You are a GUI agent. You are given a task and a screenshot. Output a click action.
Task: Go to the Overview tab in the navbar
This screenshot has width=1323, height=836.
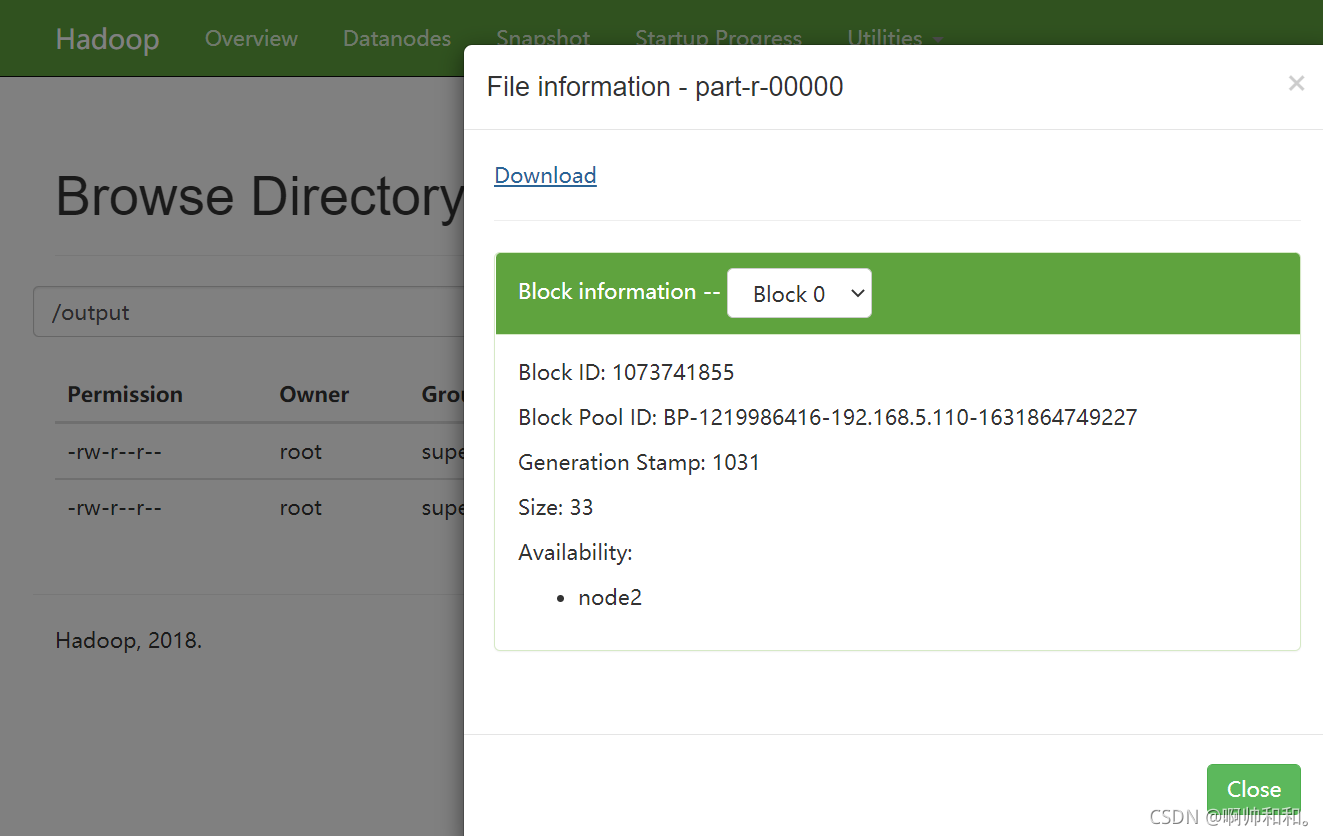click(251, 38)
